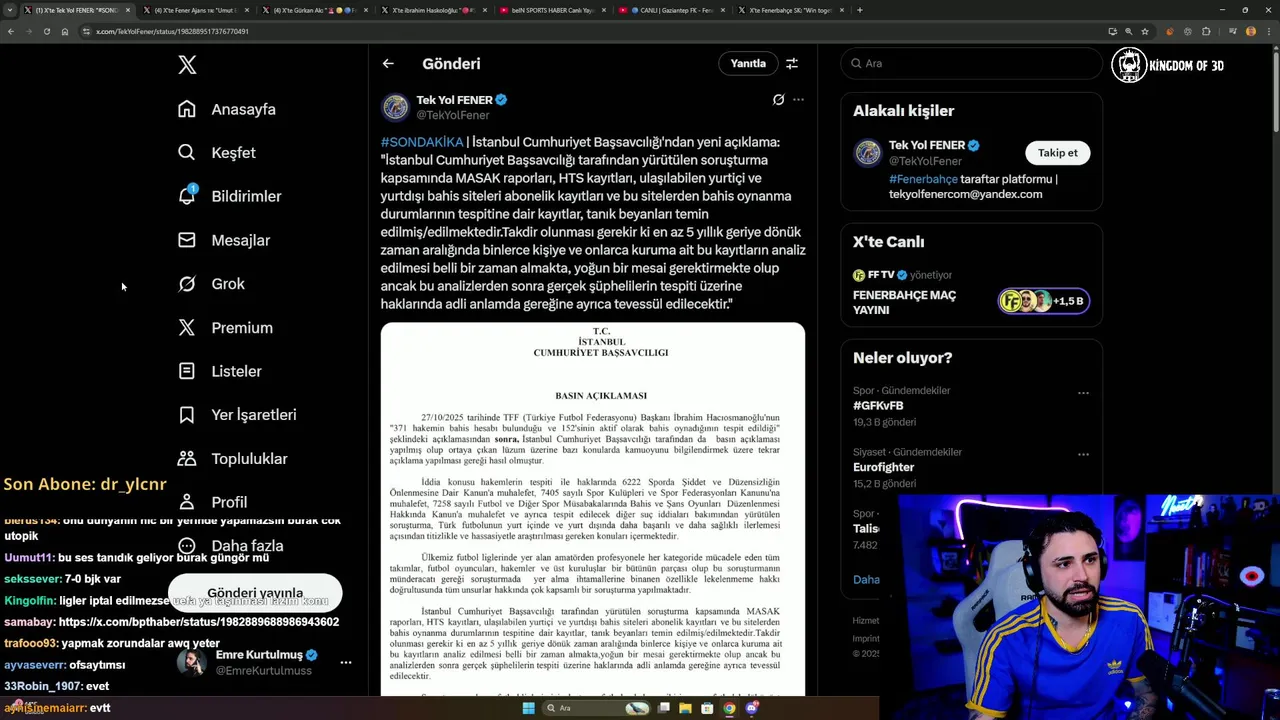Open the Eurofighter trend options
The height and width of the screenshot is (720, 1280).
(x=1083, y=454)
